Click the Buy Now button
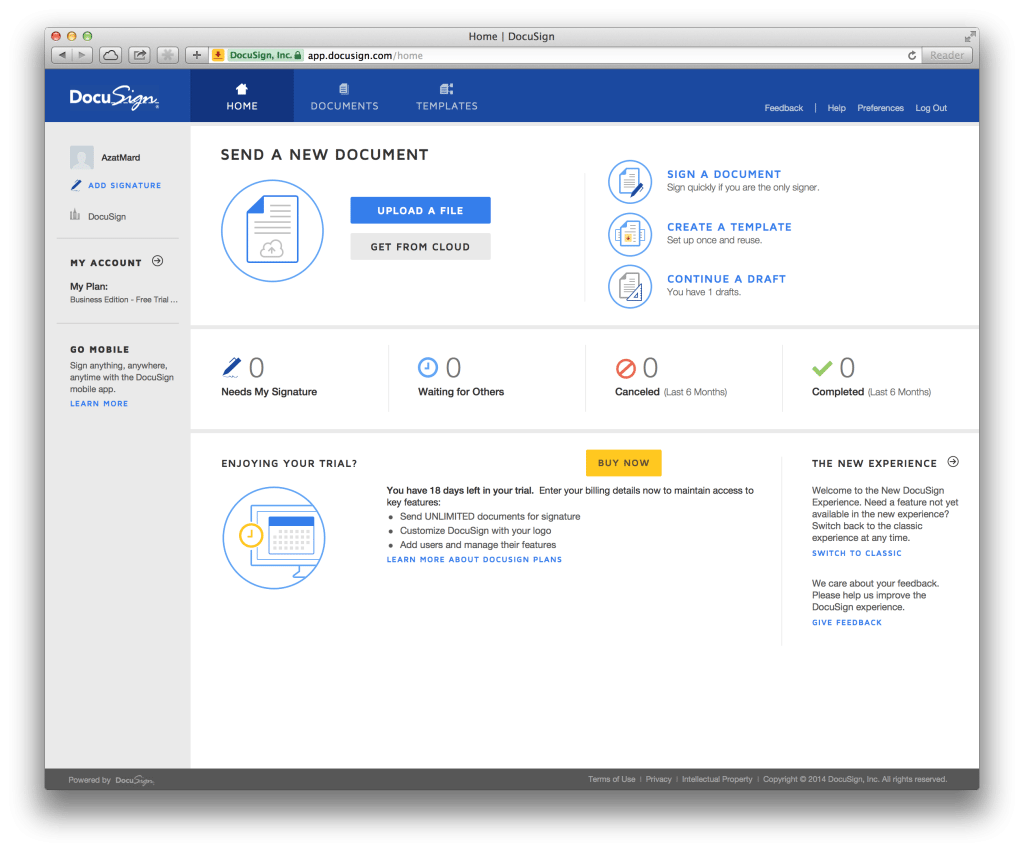Screen dimensions: 1024x852 tap(624, 463)
